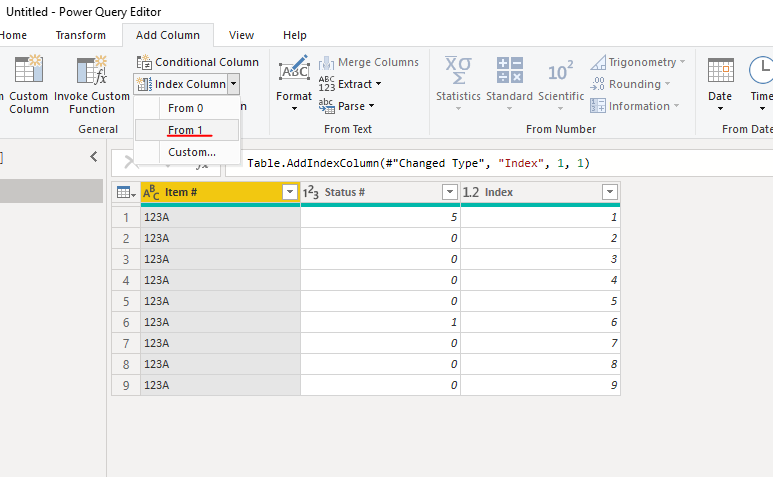The width and height of the screenshot is (773, 477).
Task: Click the Index column header
Action: pos(540,192)
